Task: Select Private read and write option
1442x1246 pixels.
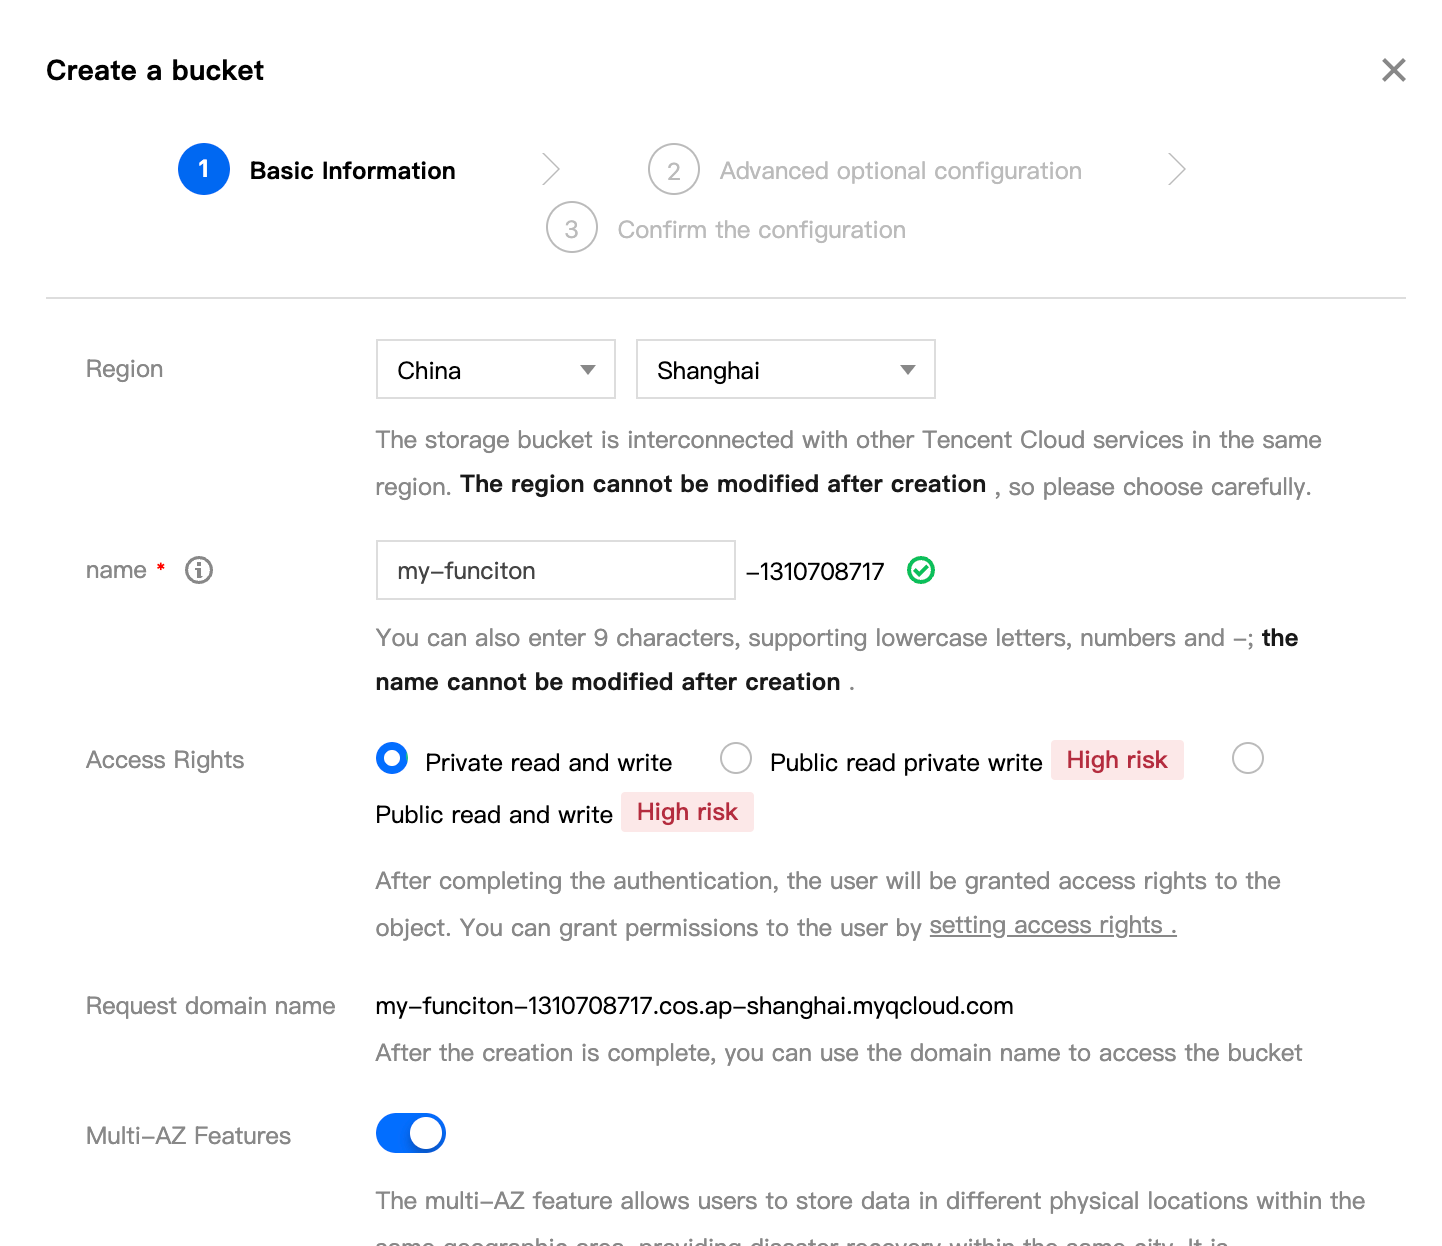Action: 392,759
